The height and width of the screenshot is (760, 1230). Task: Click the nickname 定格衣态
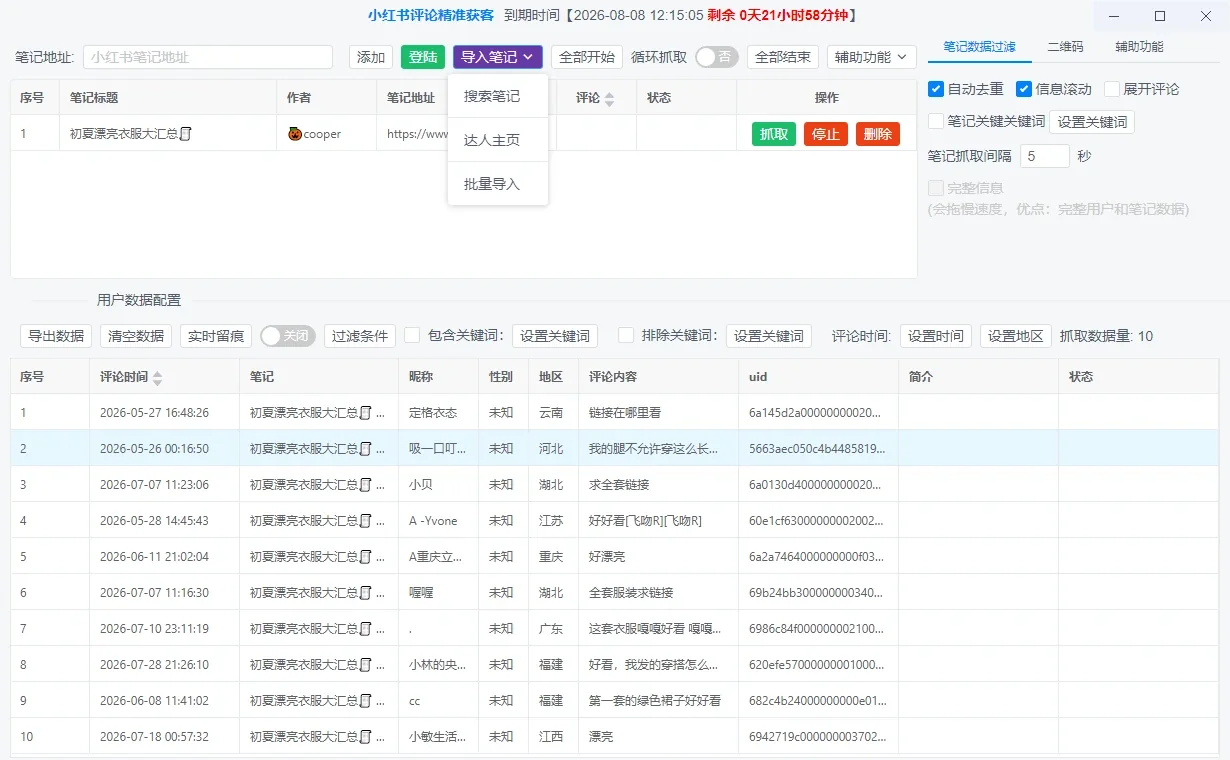(433, 412)
